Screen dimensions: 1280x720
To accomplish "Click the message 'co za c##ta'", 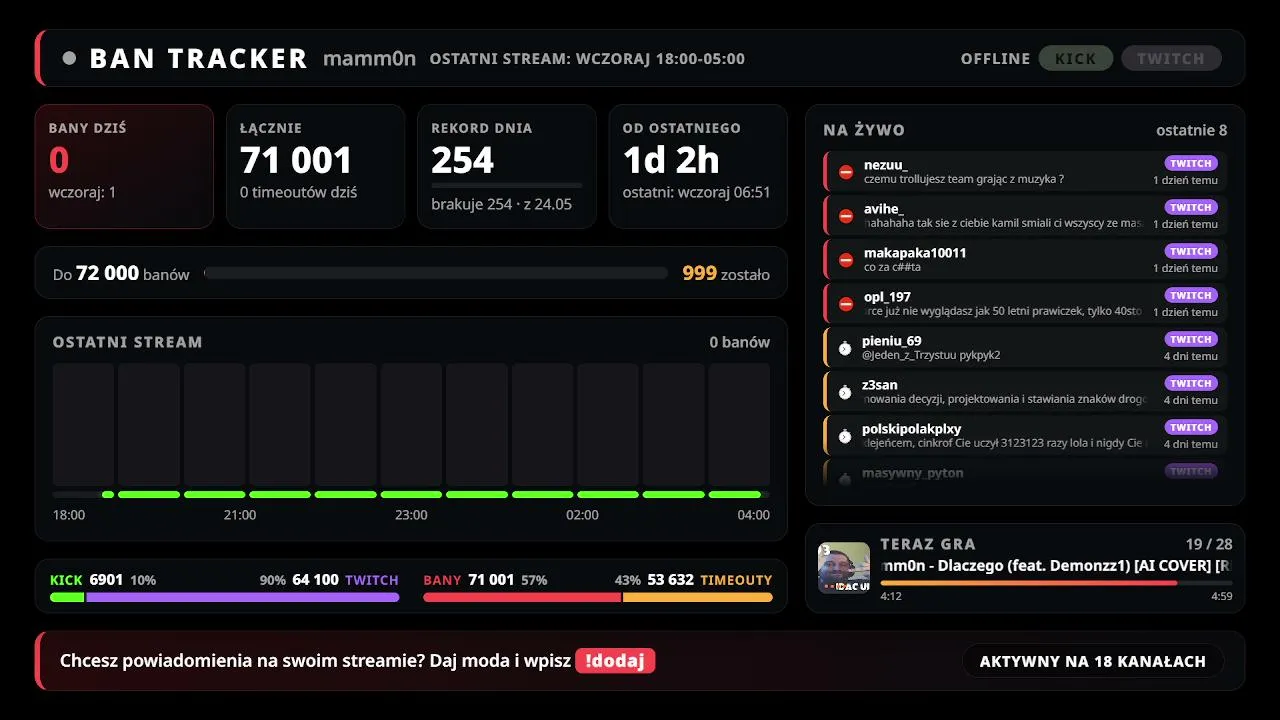I will [x=892, y=268].
